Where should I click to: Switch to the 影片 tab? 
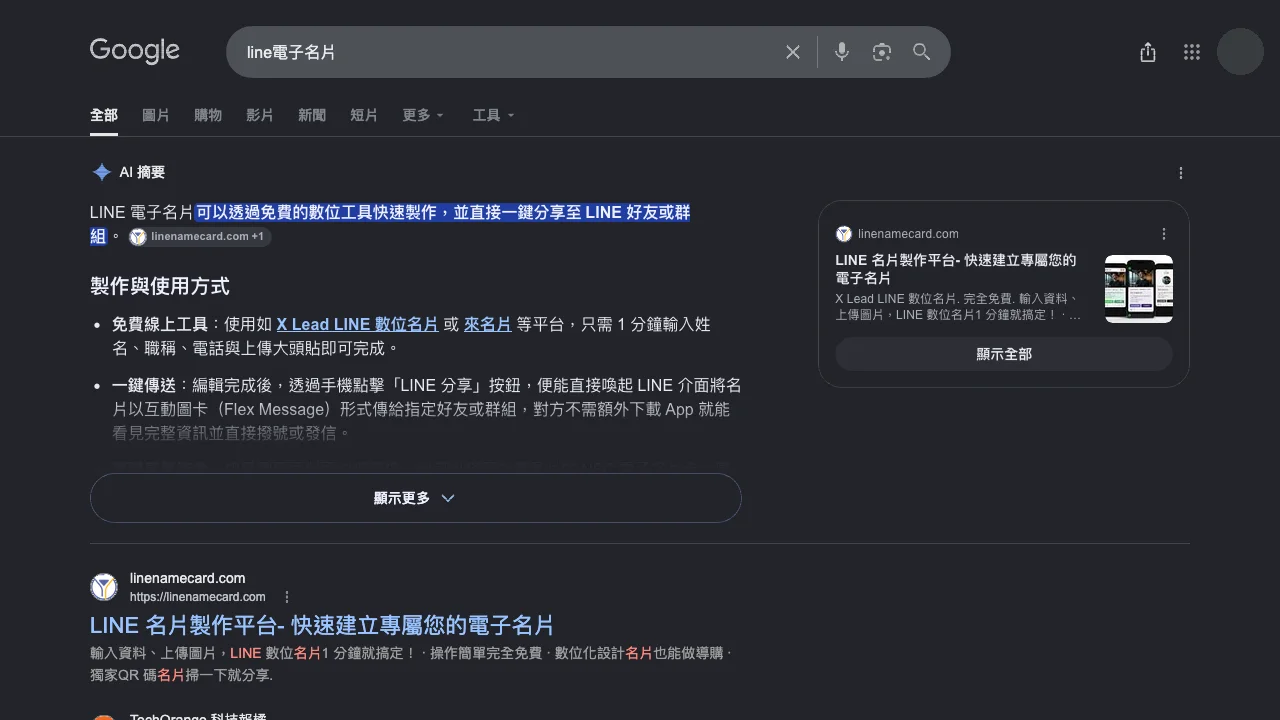point(260,115)
